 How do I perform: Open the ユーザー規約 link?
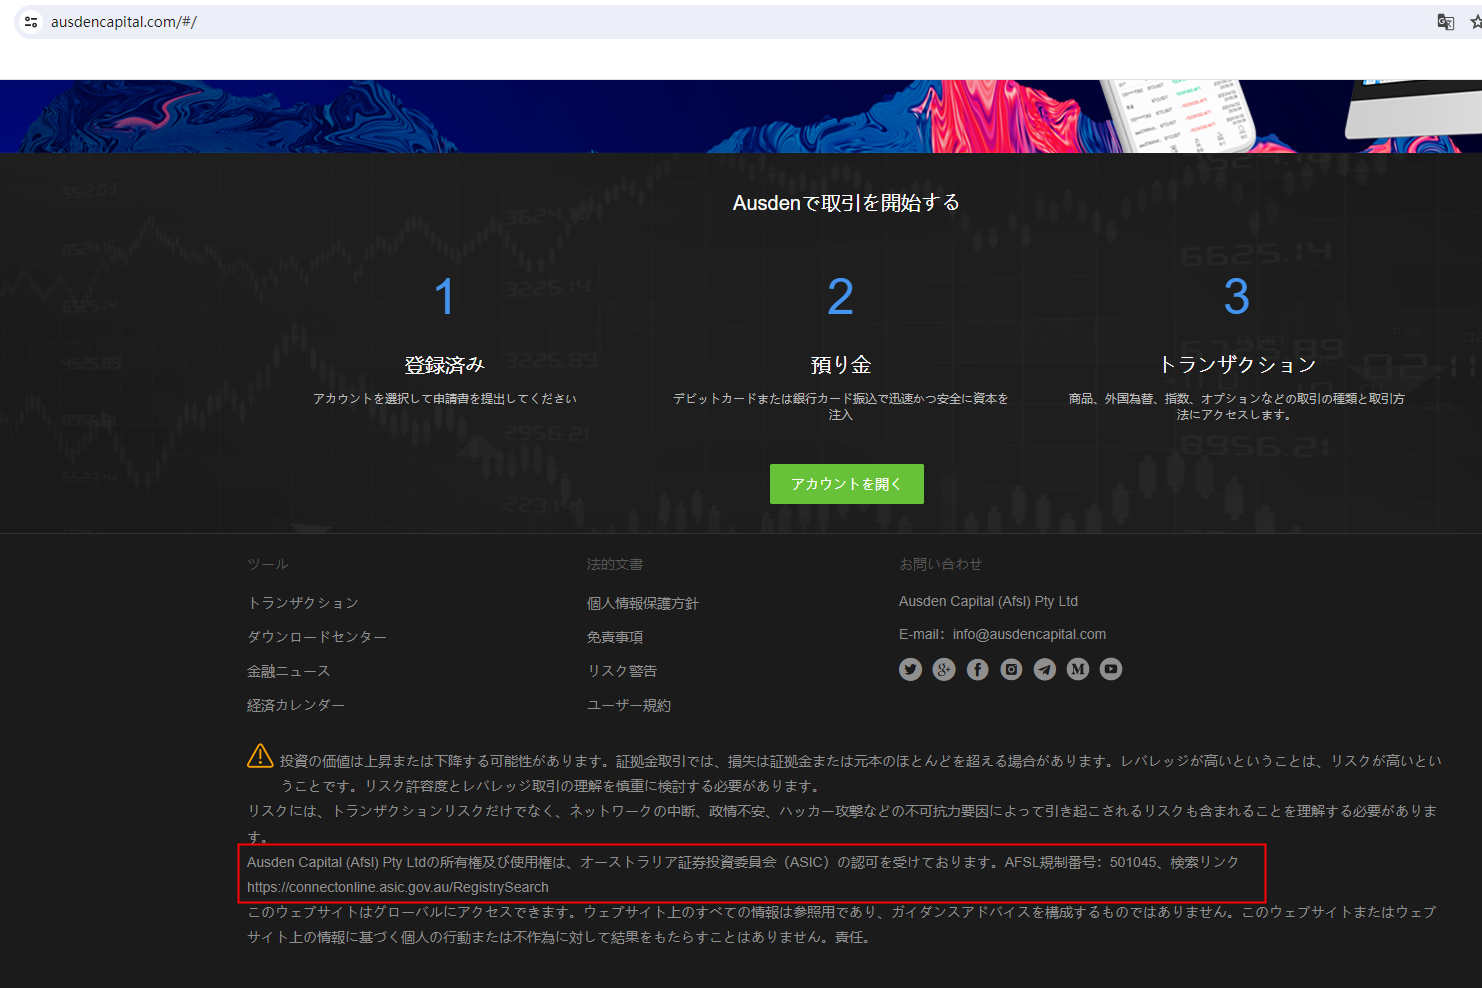click(629, 705)
